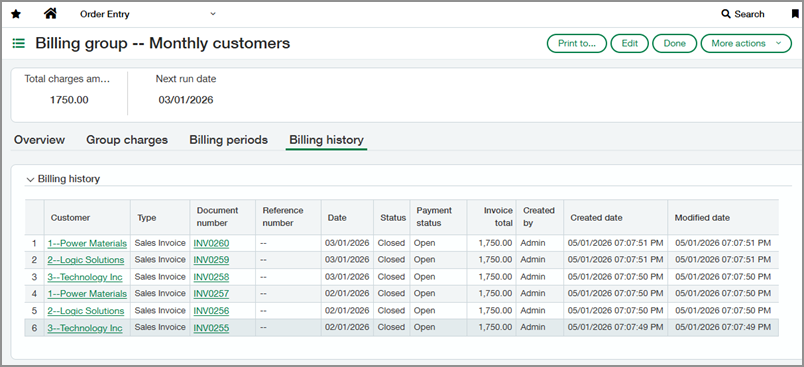The width and height of the screenshot is (804, 367).
Task: Click the Done button
Action: (674, 44)
